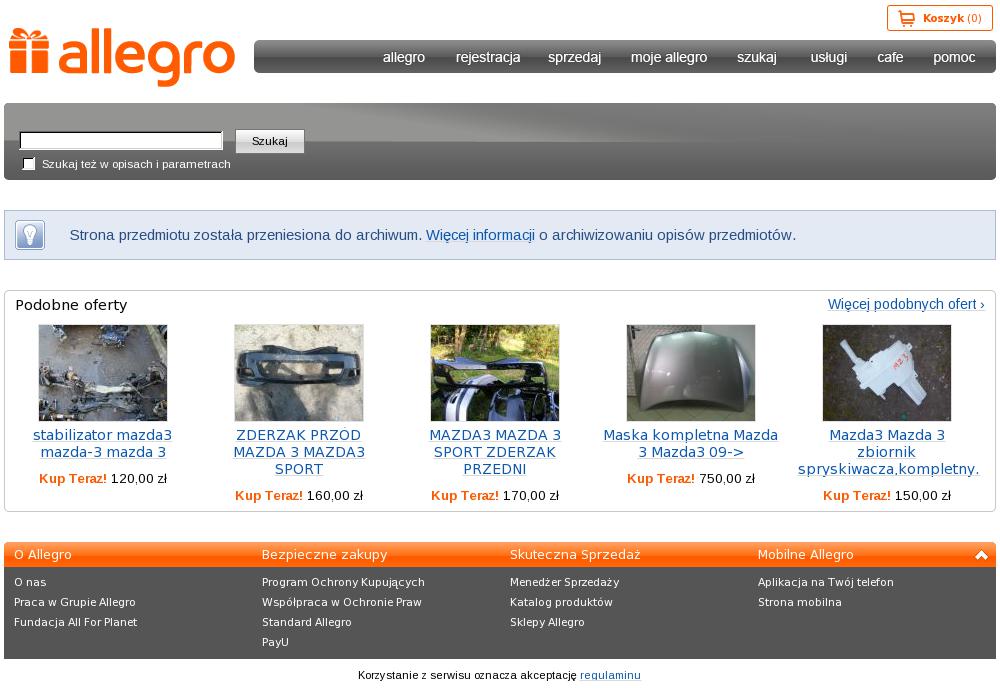The height and width of the screenshot is (695, 1000).
Task: Open the sprzedaj menu item
Action: click(575, 57)
